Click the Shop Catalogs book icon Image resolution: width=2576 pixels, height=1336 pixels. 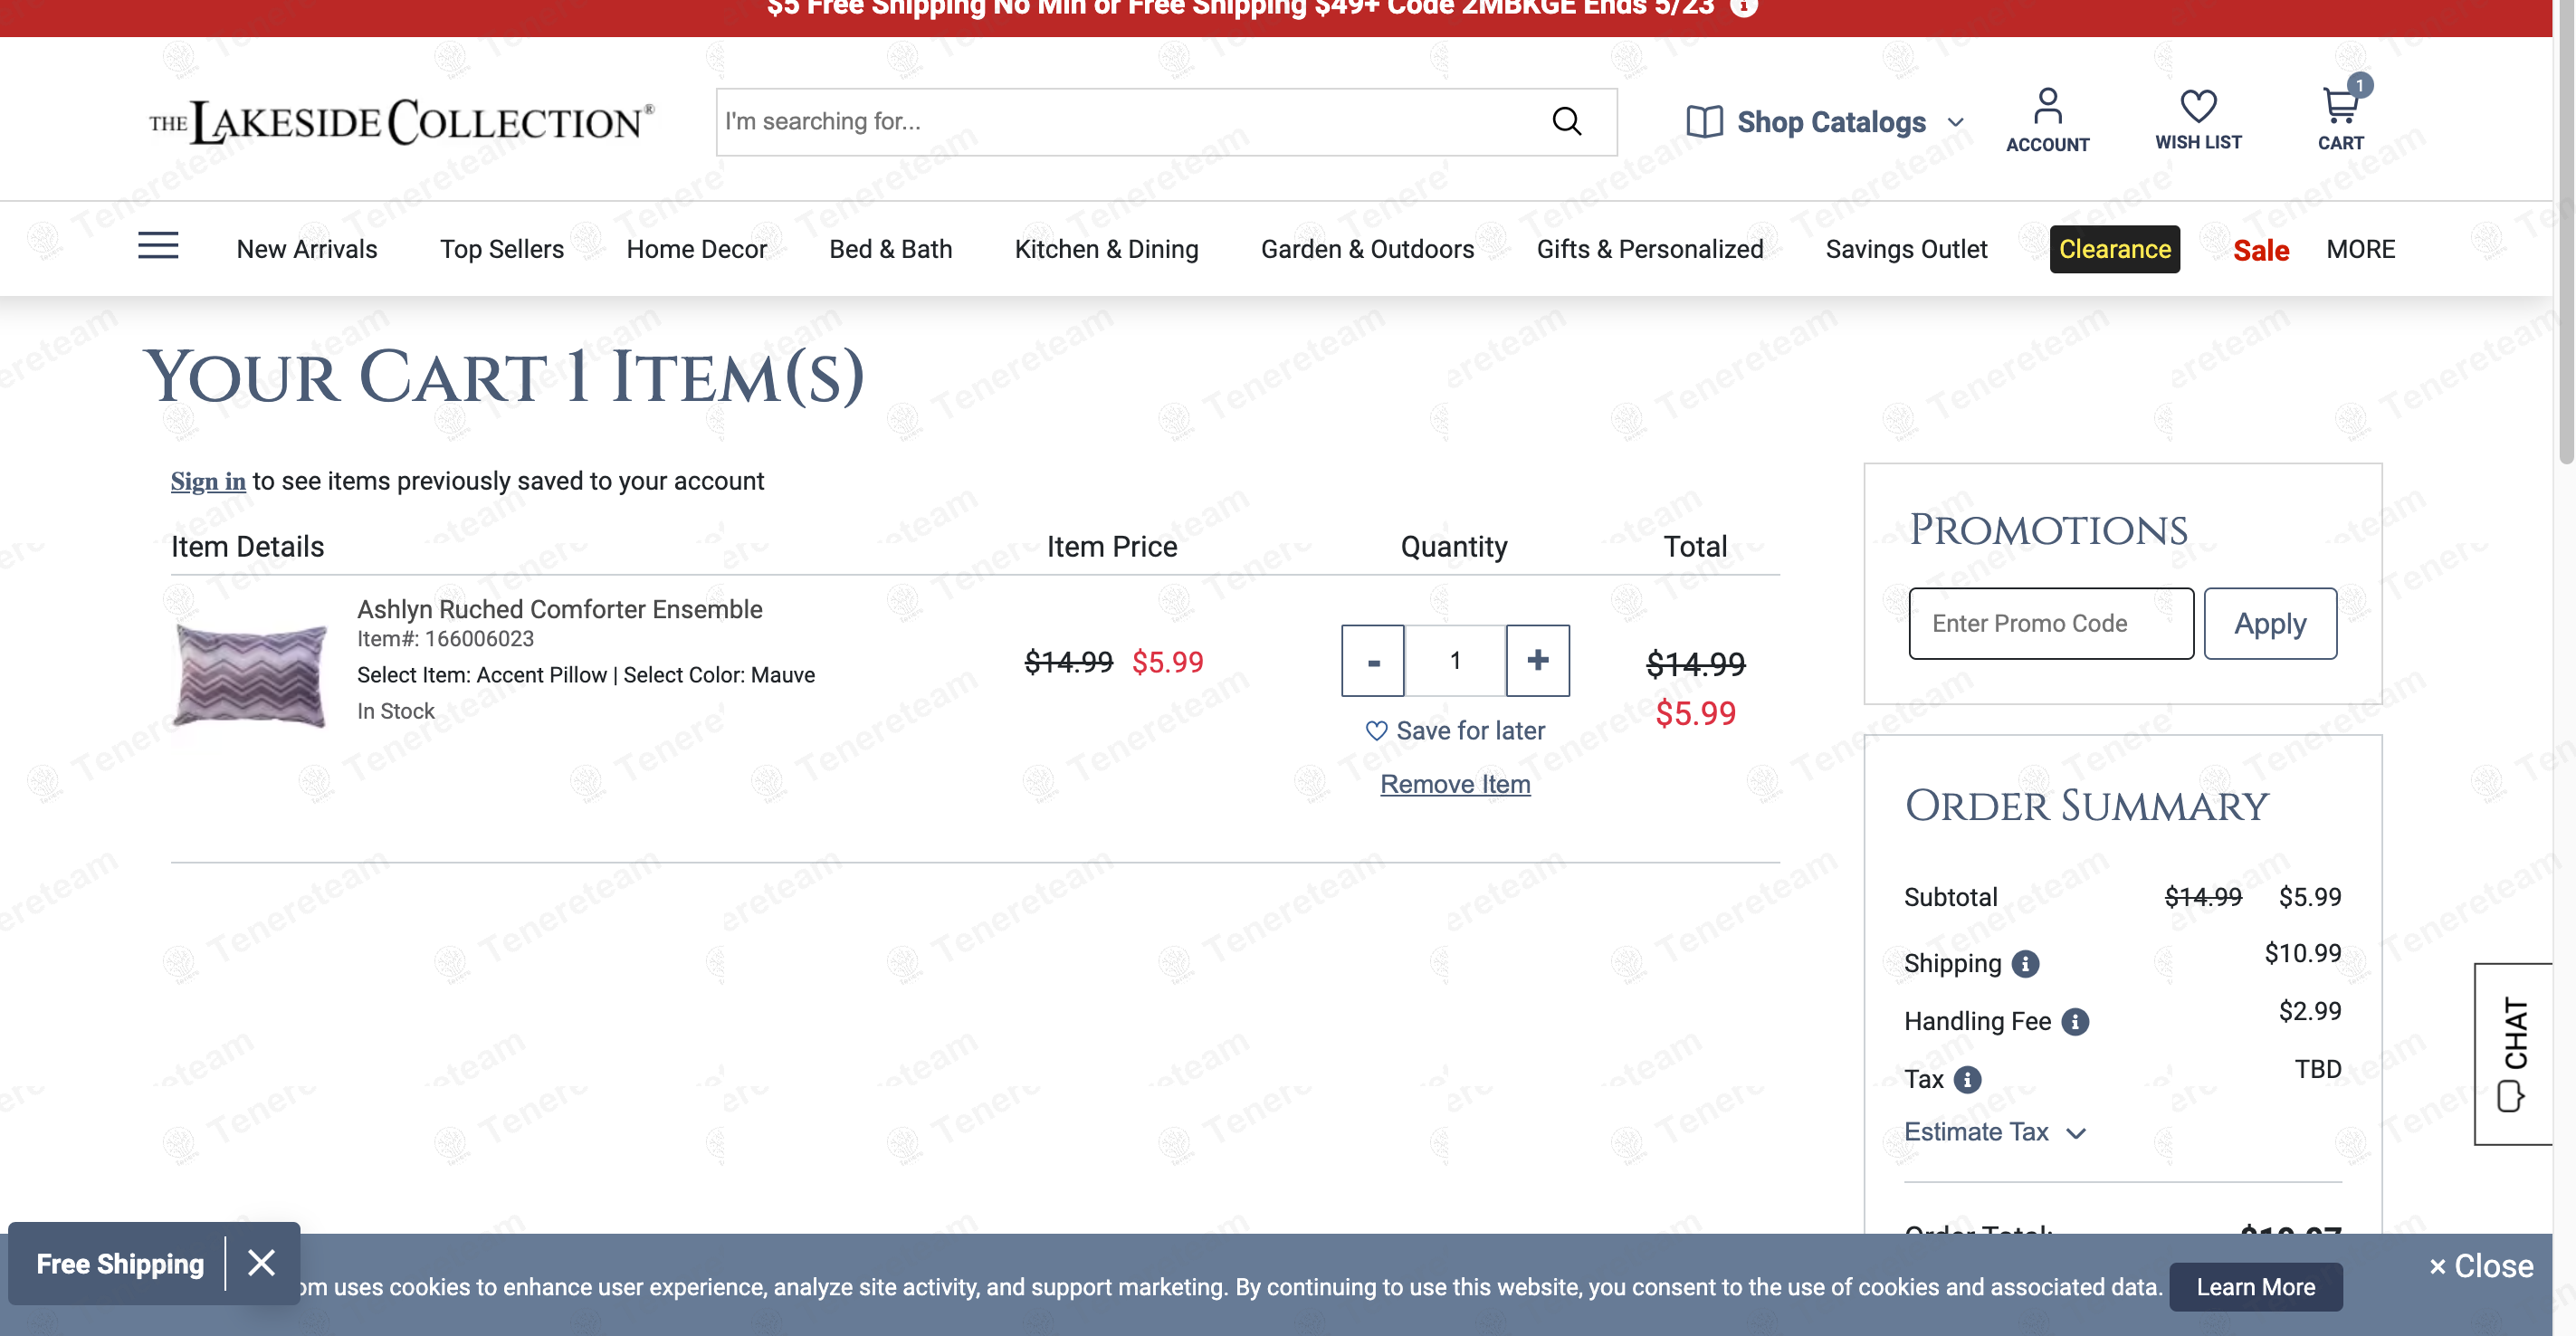(1704, 122)
